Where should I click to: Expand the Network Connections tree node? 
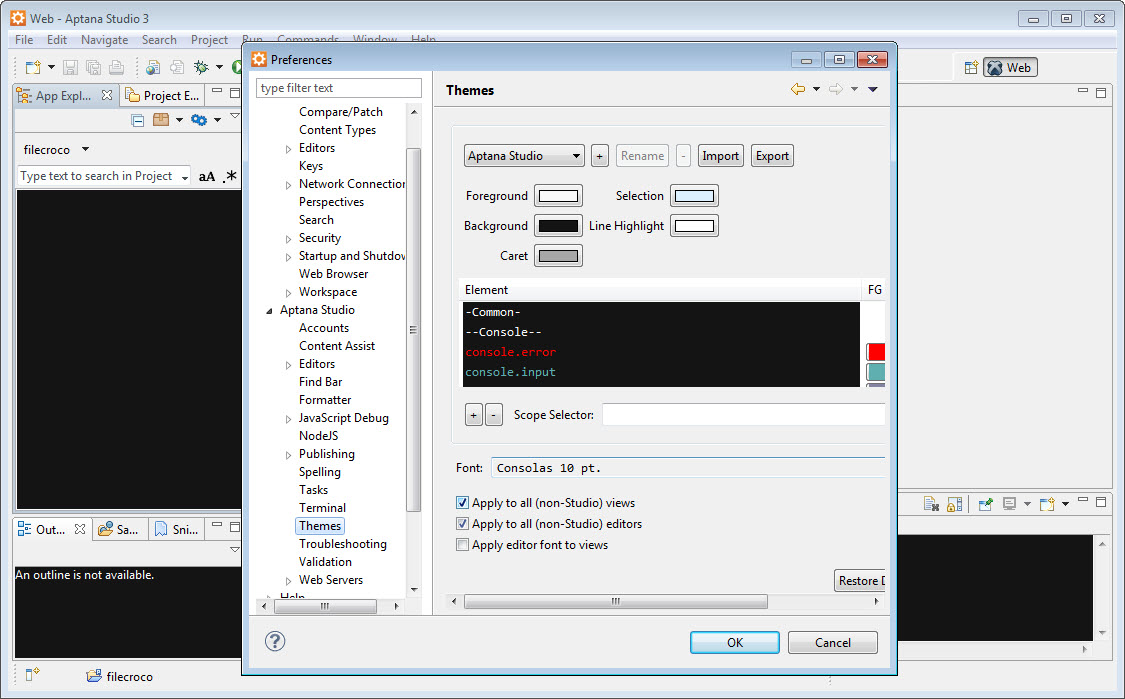click(x=288, y=184)
